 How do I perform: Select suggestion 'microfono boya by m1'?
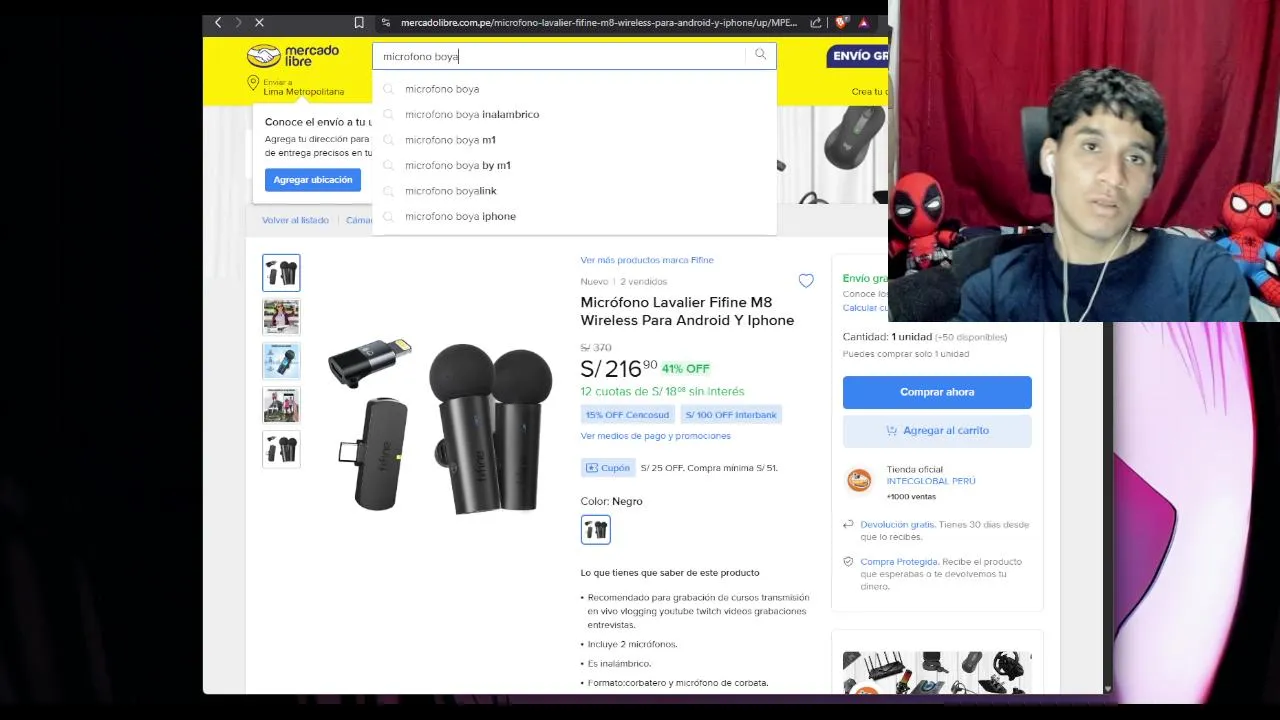pyautogui.click(x=574, y=165)
